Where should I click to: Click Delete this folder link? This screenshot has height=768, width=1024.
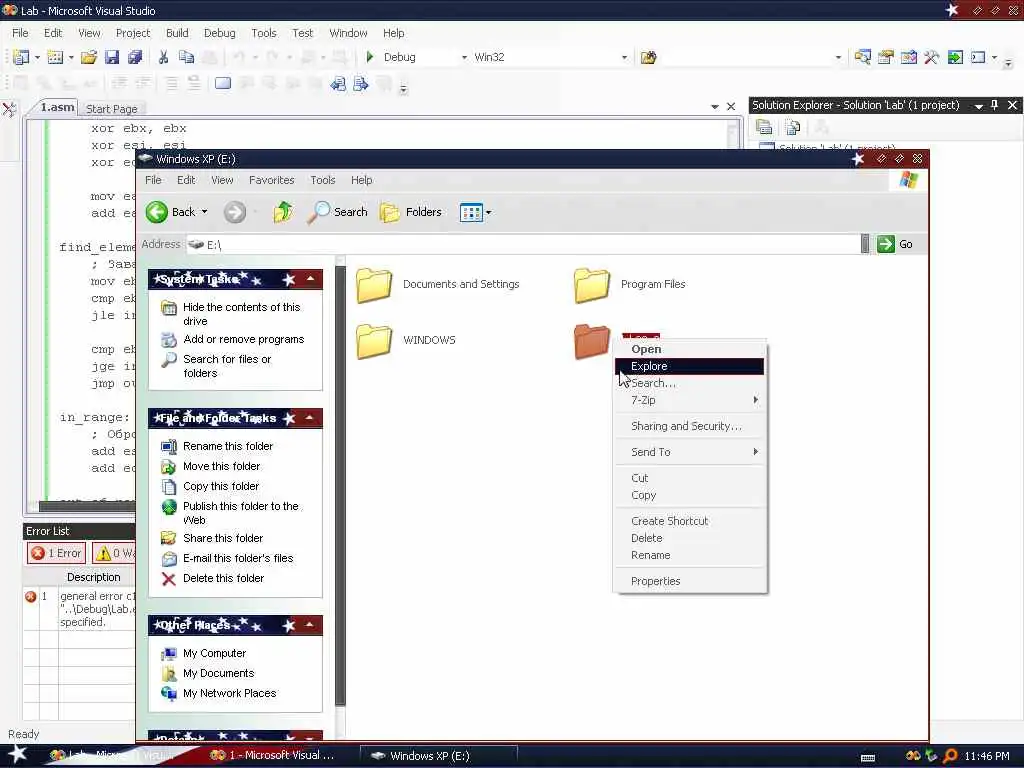(223, 578)
